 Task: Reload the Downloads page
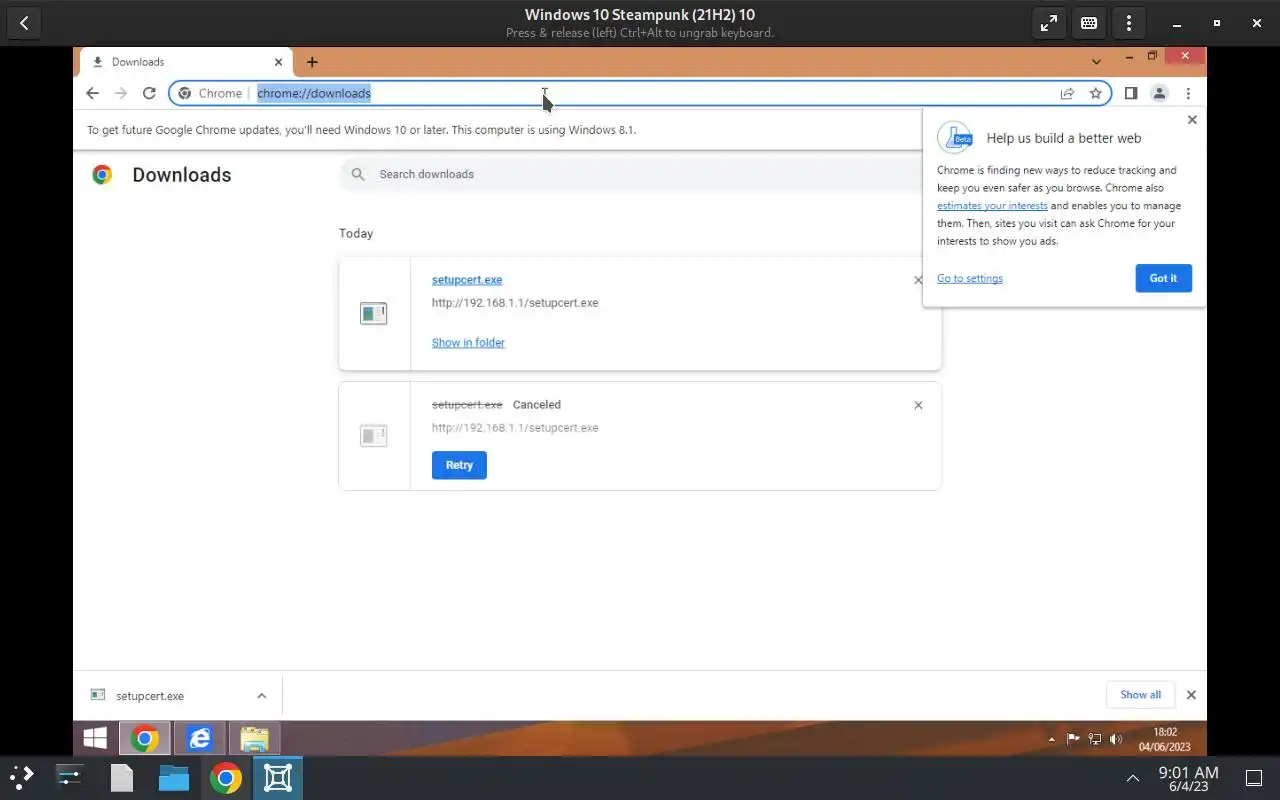click(149, 93)
